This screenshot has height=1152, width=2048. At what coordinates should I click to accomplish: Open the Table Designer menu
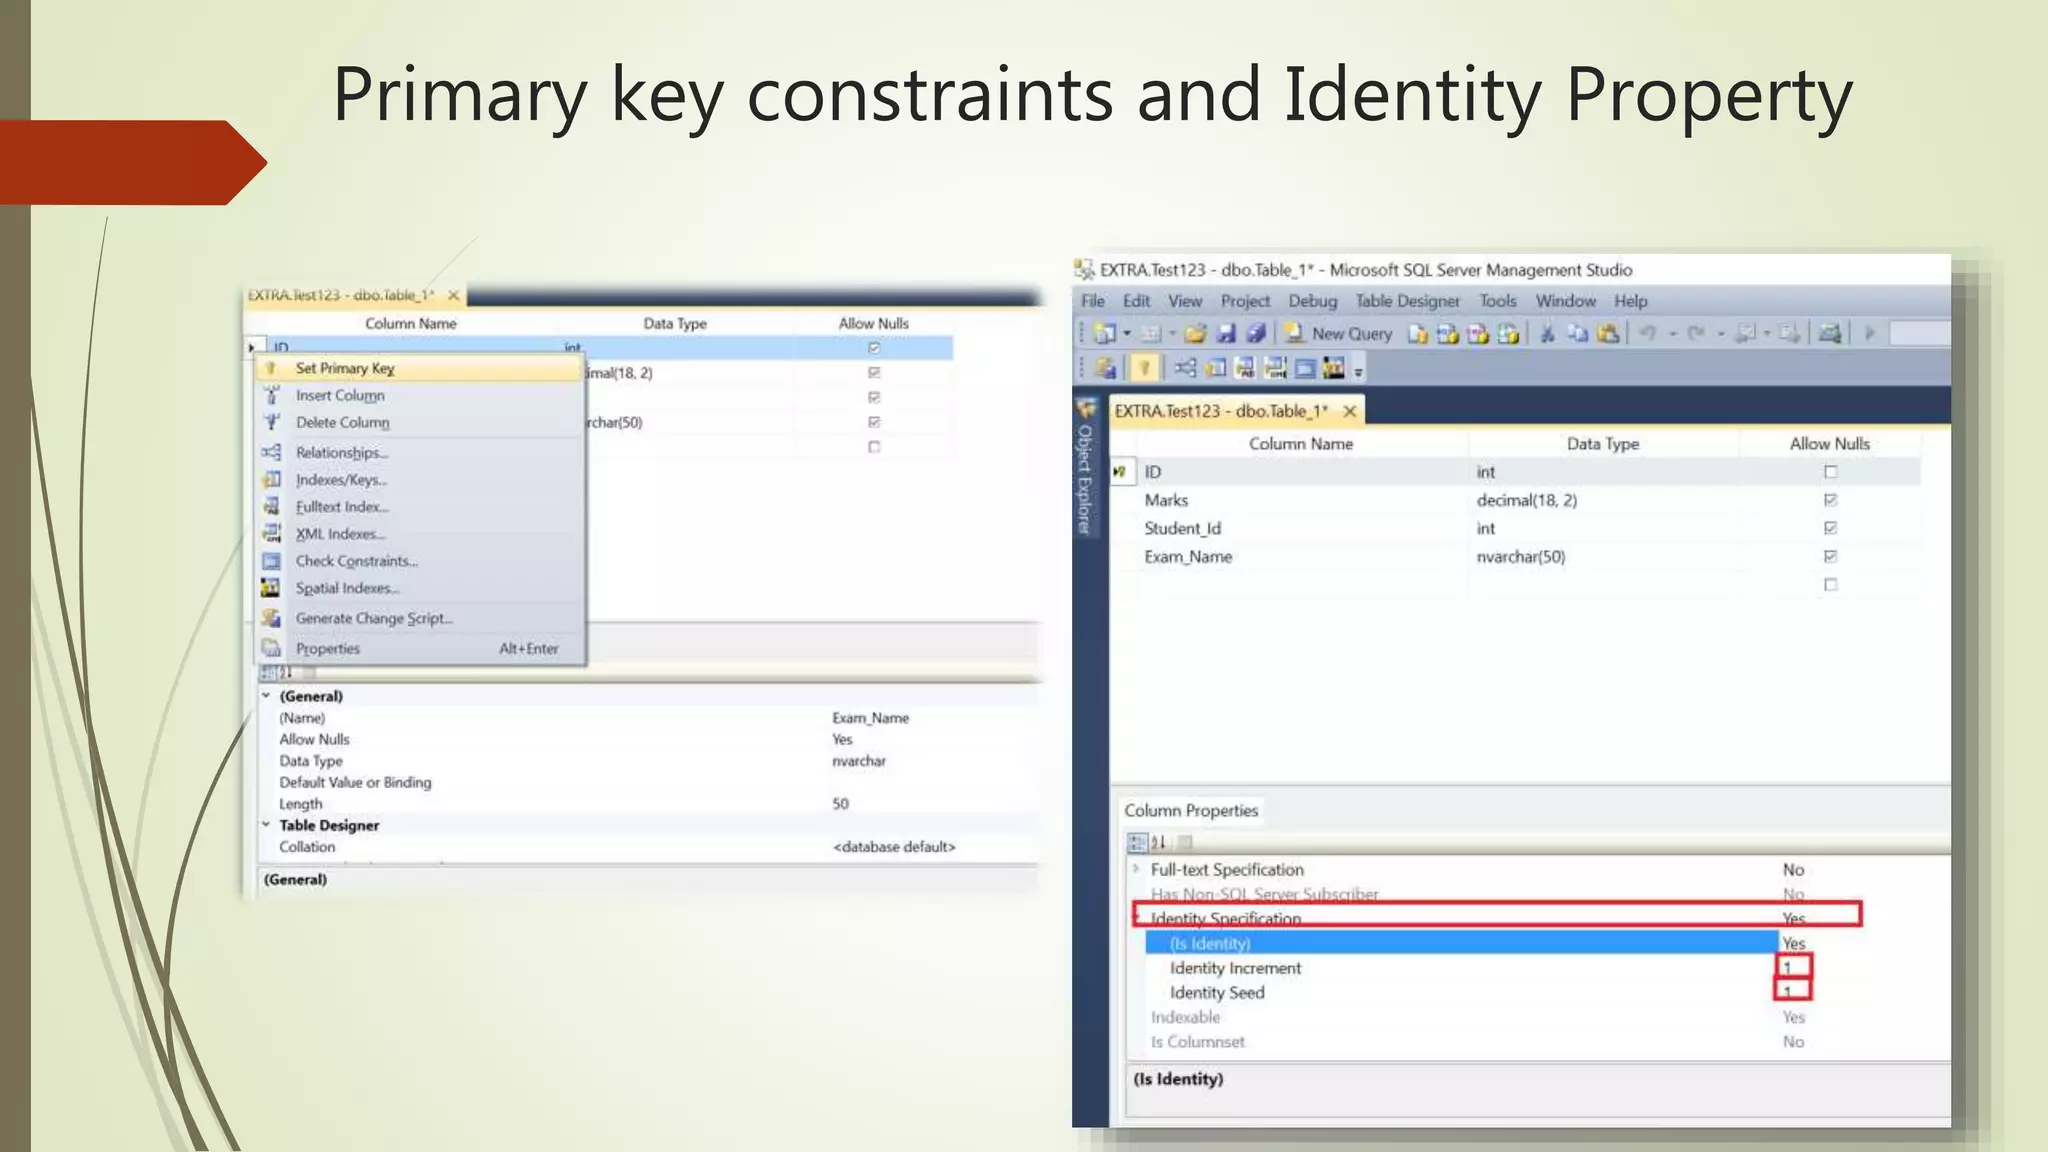(1407, 301)
